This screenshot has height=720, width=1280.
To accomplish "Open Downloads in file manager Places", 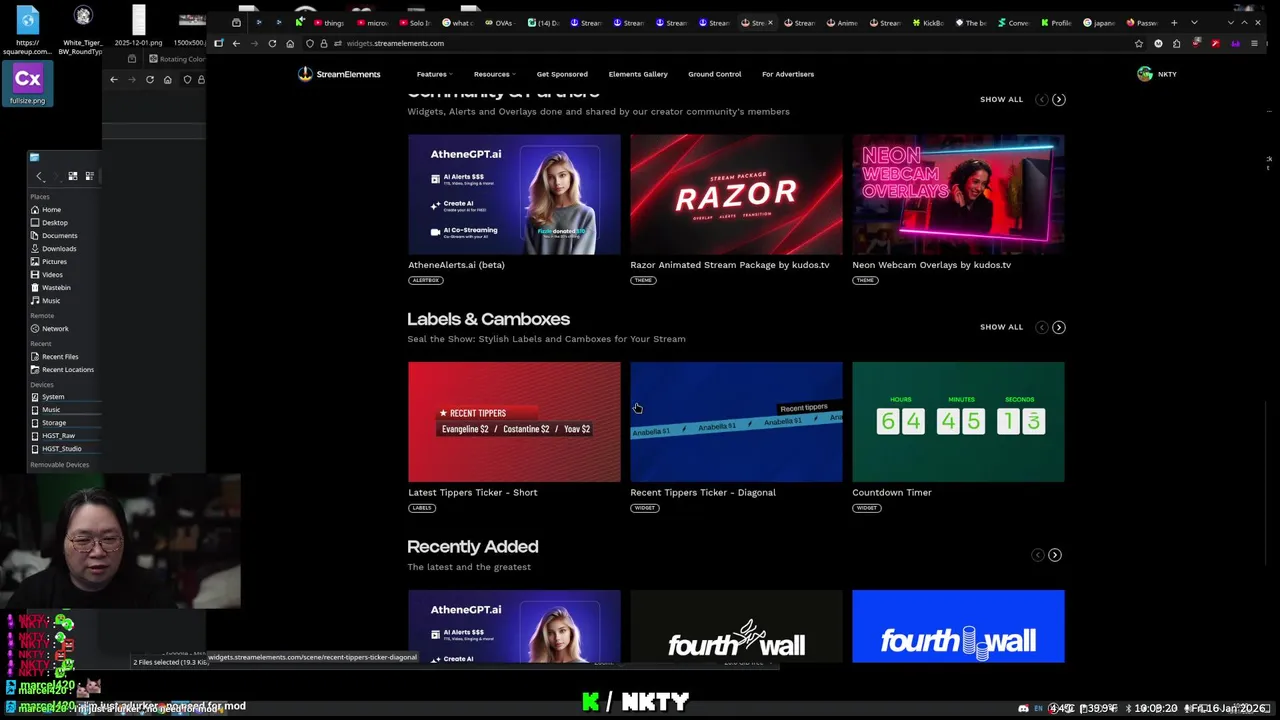I will (x=59, y=248).
